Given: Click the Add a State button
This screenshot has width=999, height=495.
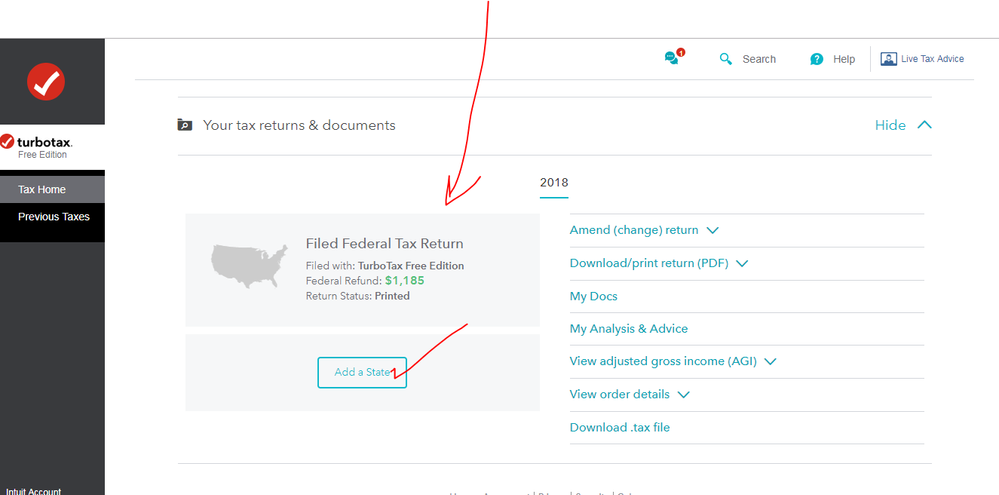Looking at the screenshot, I should (x=362, y=372).
